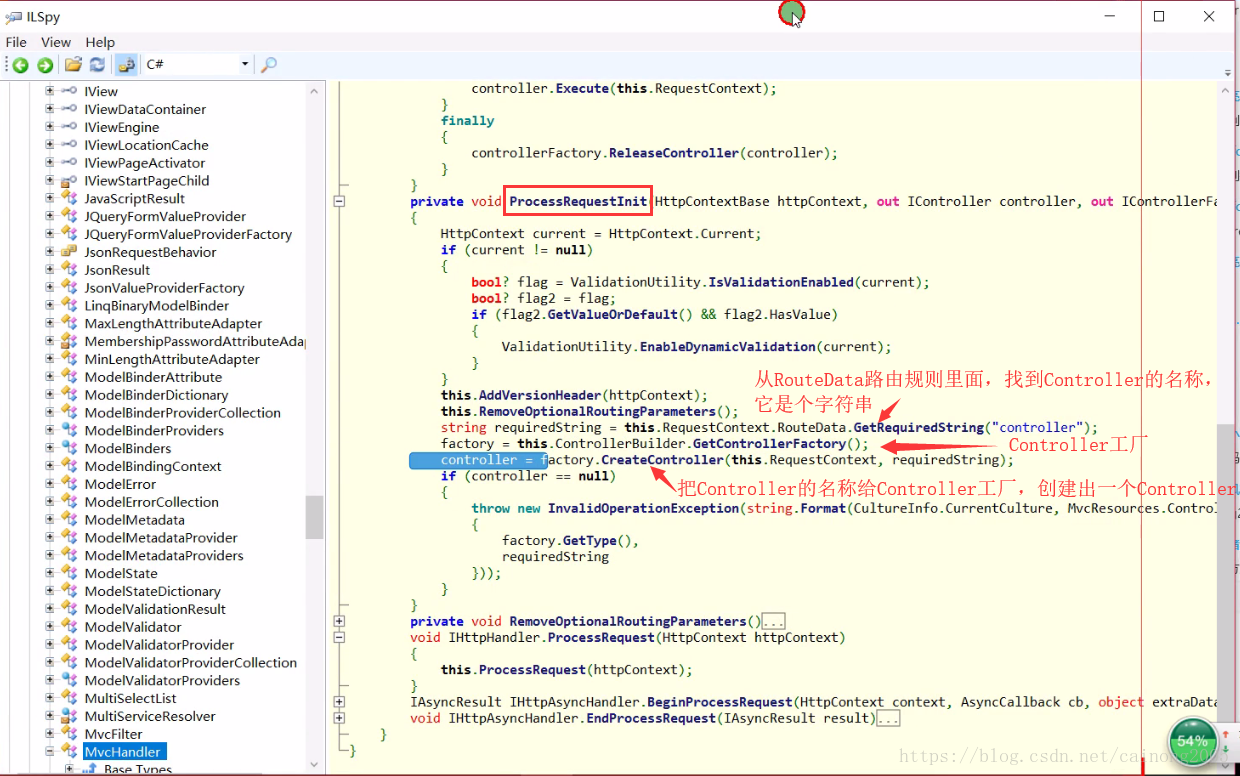
Task: Select the JsonRequestBehavior enum icon
Action: (x=69, y=252)
